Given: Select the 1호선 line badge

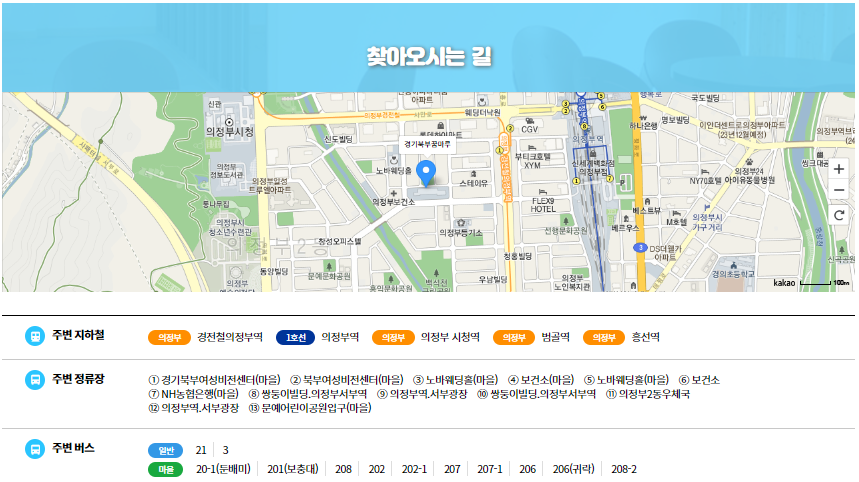Looking at the screenshot, I should click(x=294, y=338).
